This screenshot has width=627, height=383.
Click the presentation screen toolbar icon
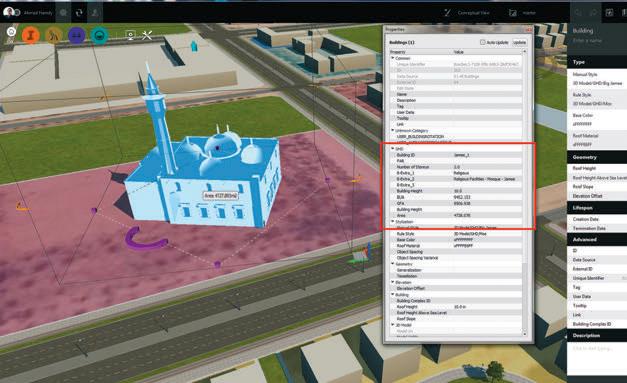[x=130, y=35]
